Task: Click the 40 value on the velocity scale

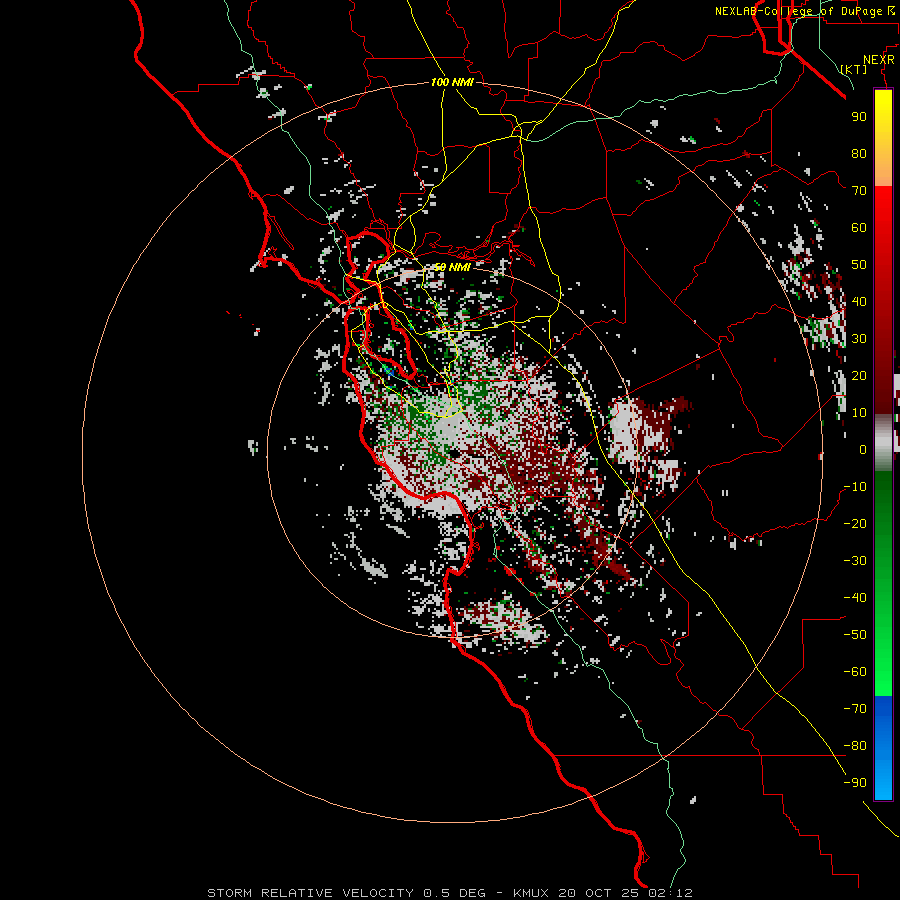Action: click(x=859, y=302)
